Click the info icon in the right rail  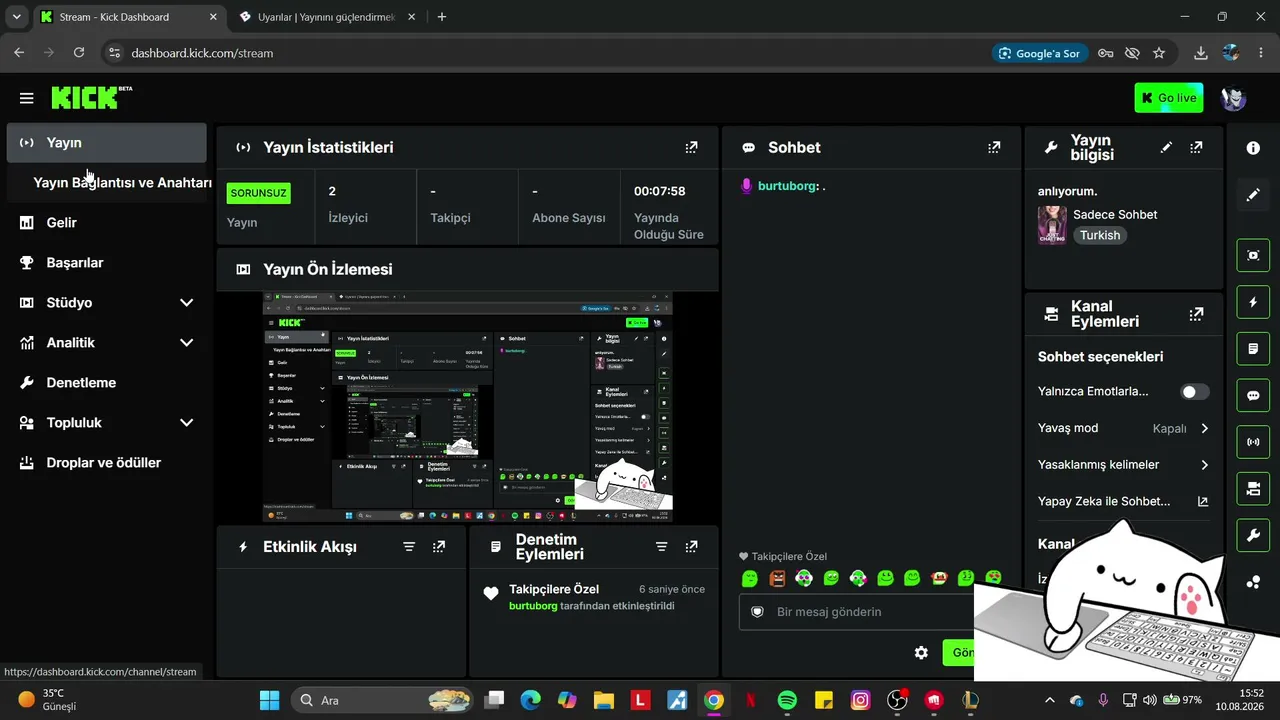pos(1253,148)
